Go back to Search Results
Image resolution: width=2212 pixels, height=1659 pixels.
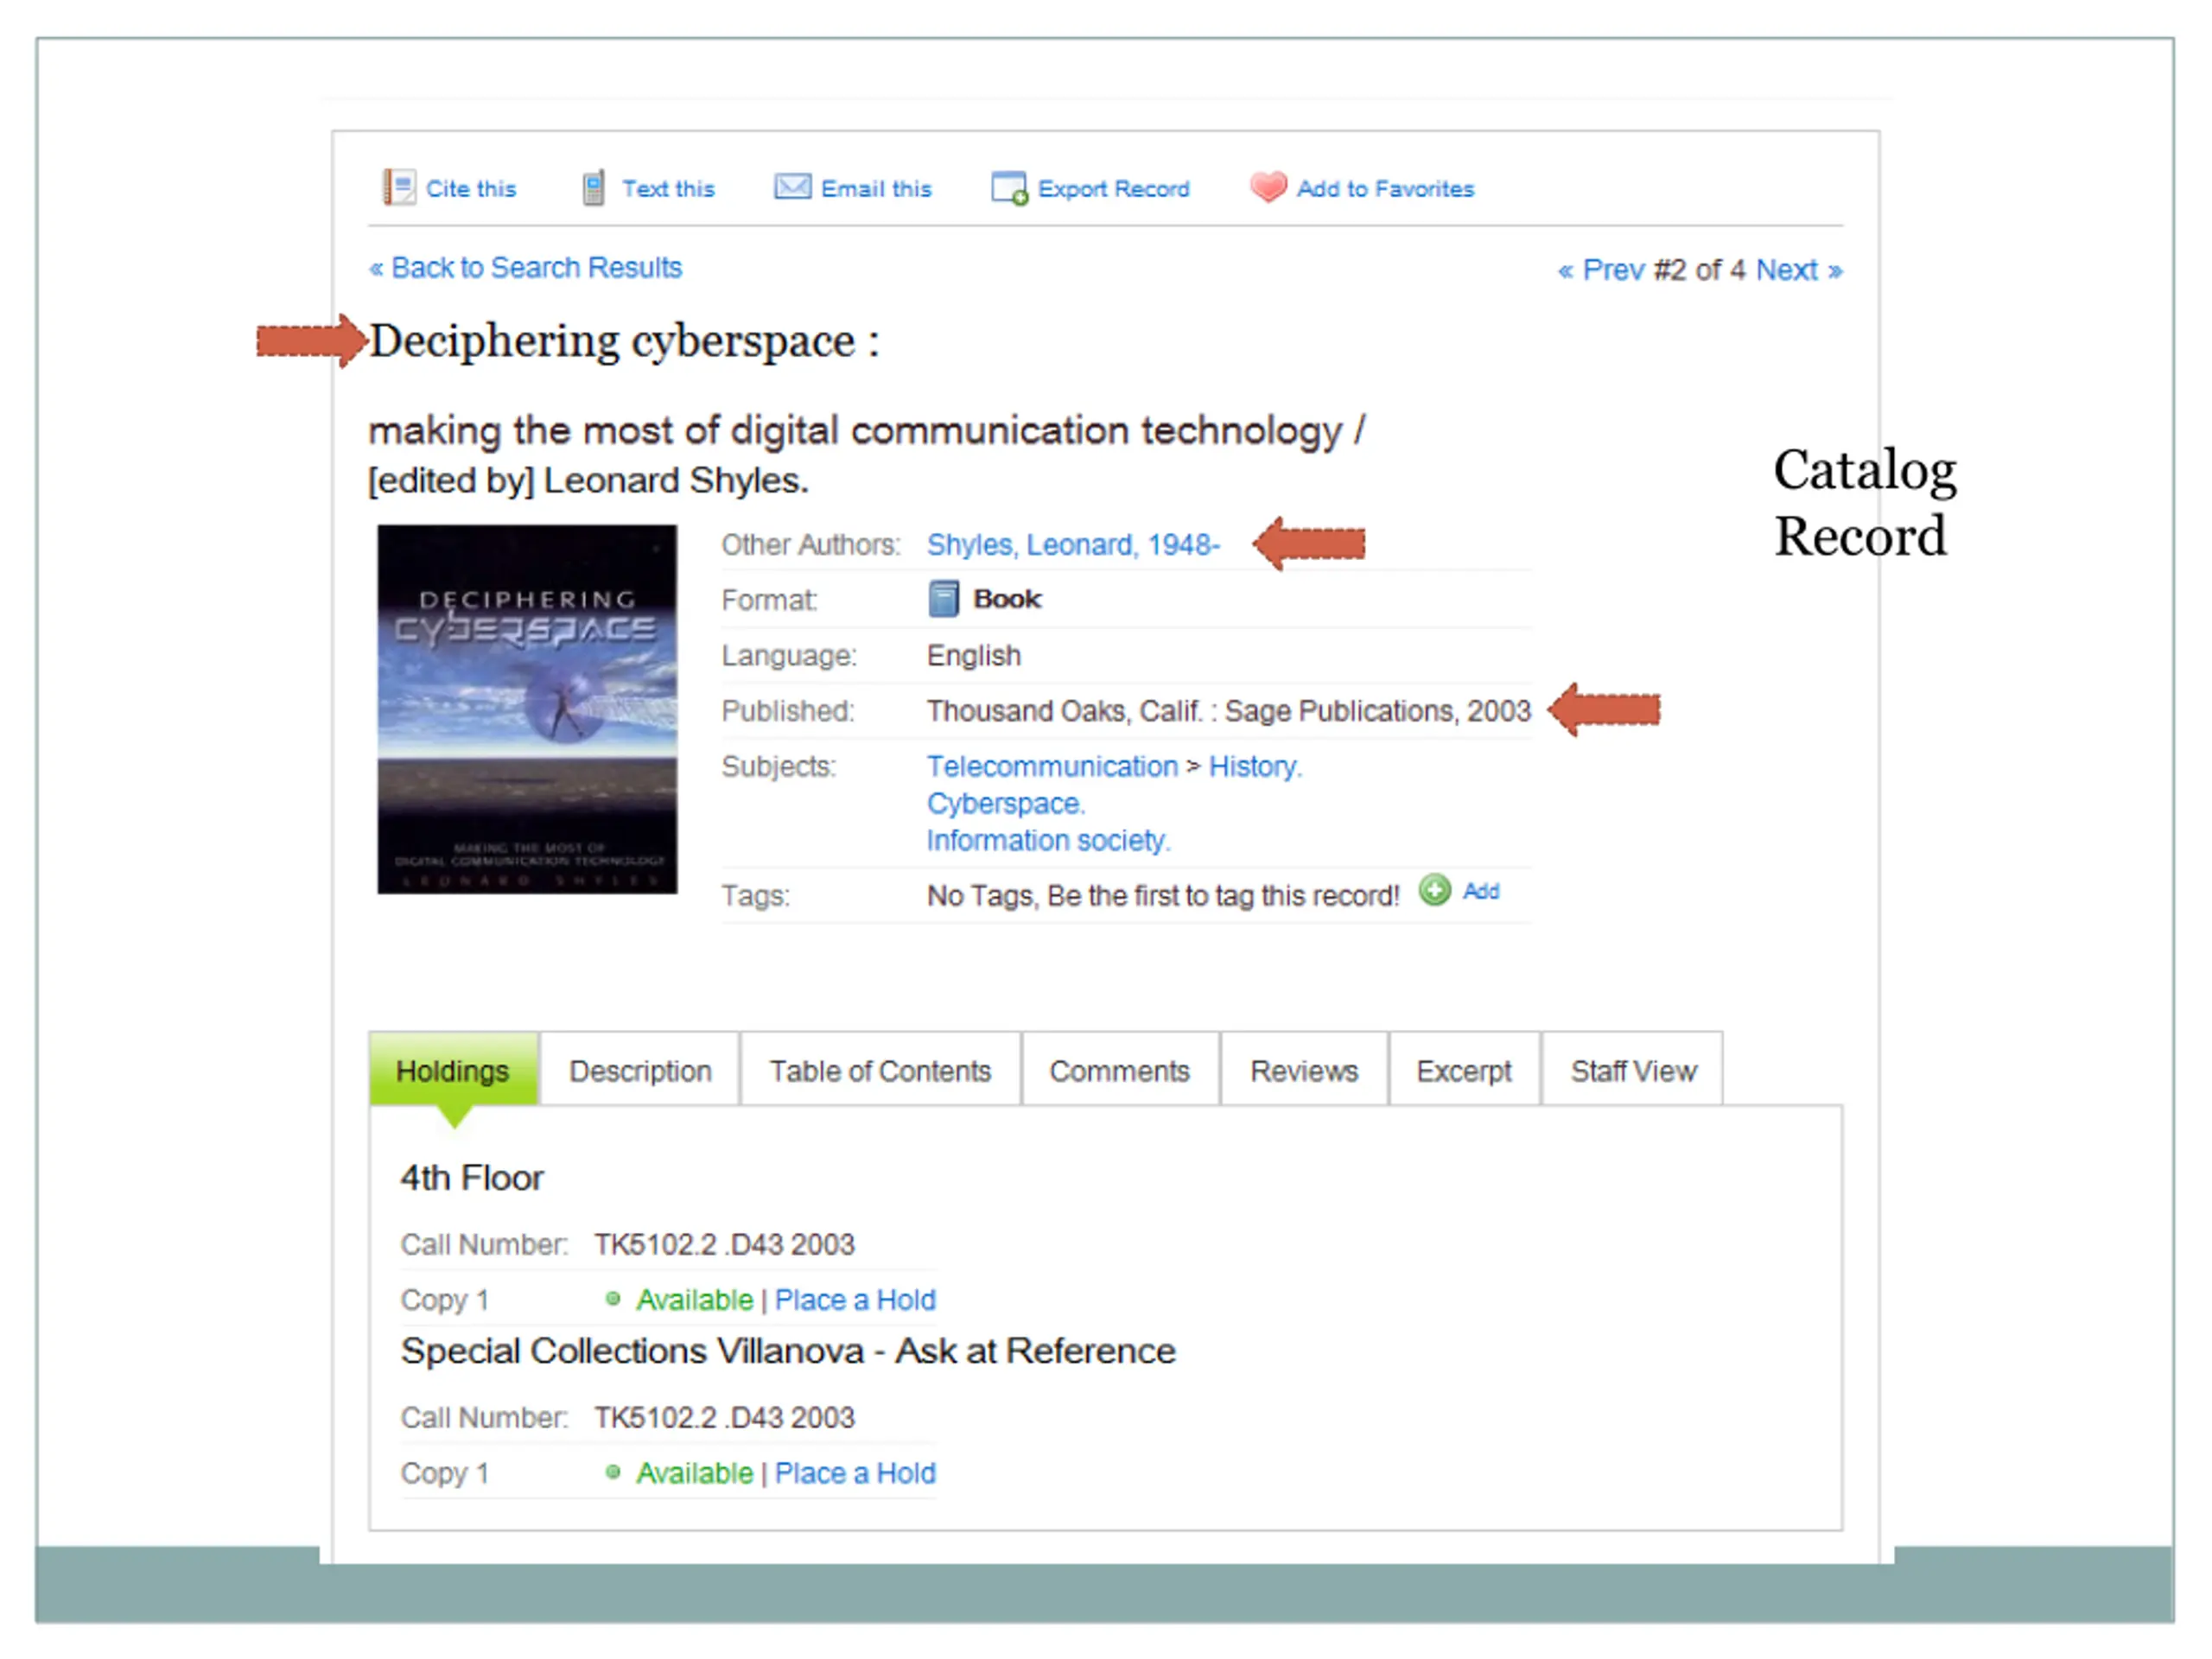(525, 268)
